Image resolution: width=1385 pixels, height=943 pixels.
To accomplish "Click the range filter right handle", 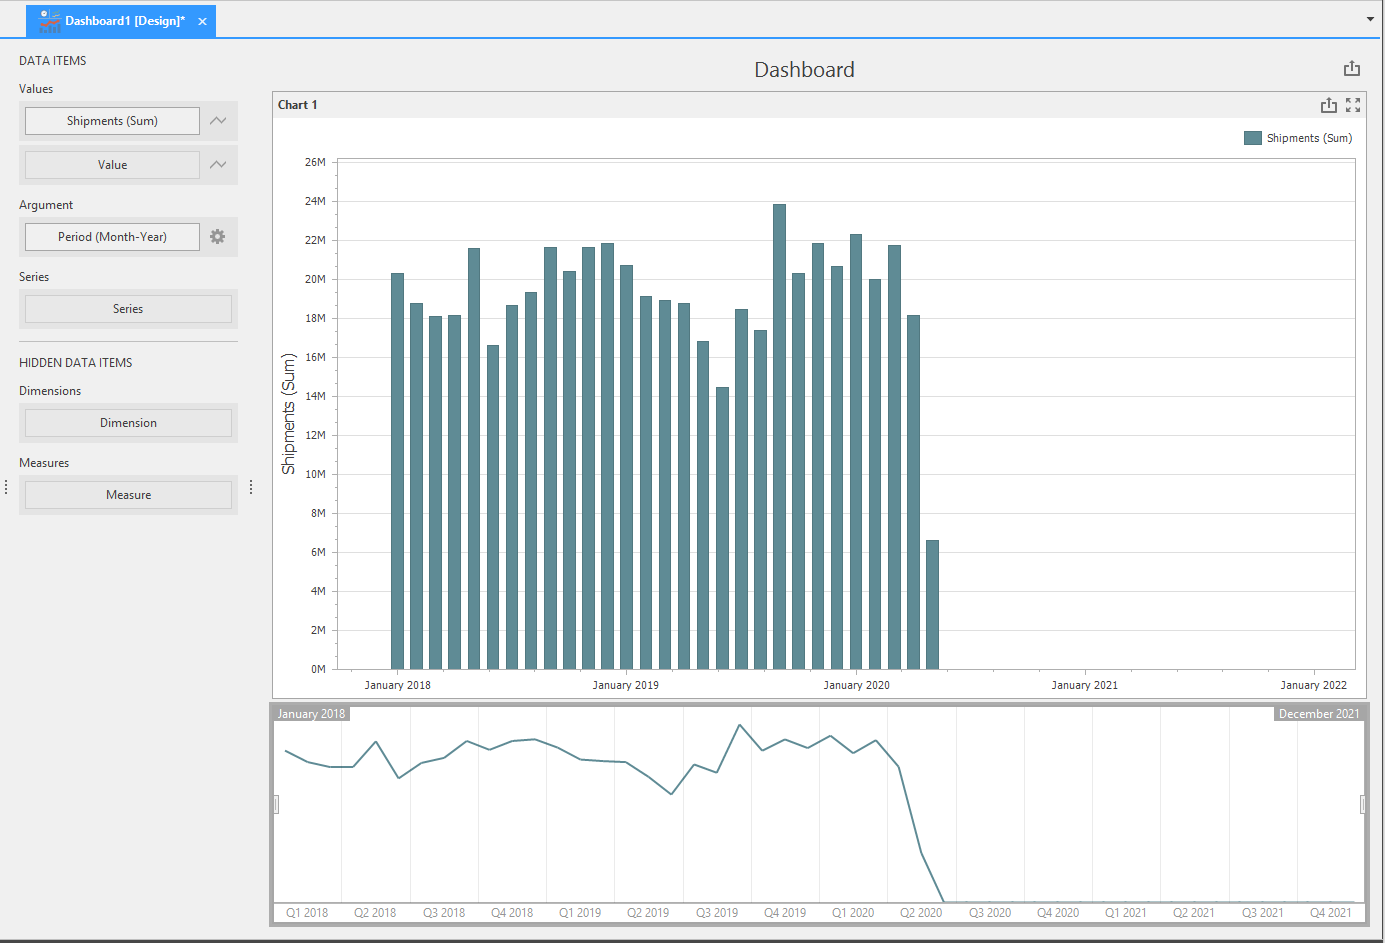I will pyautogui.click(x=1363, y=804).
